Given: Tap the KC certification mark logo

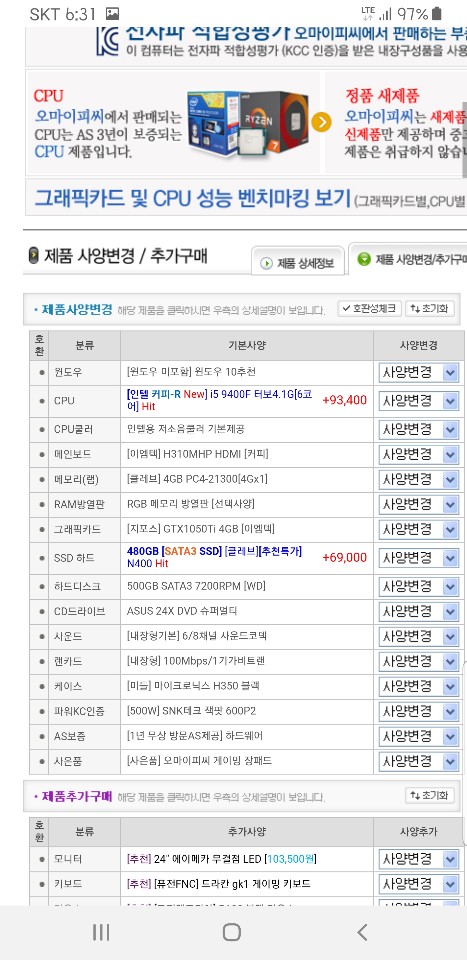Looking at the screenshot, I should coord(108,42).
